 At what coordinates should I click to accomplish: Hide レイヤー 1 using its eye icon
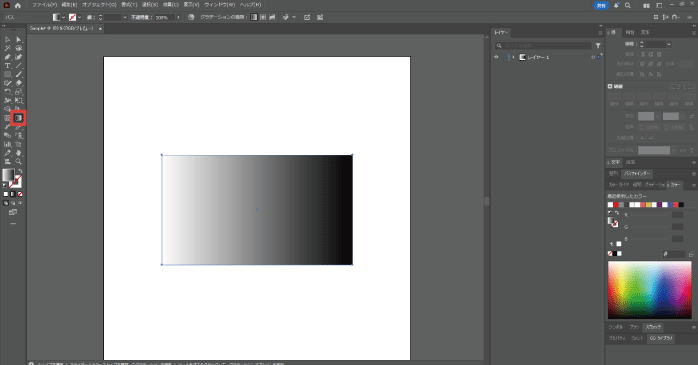coord(496,57)
